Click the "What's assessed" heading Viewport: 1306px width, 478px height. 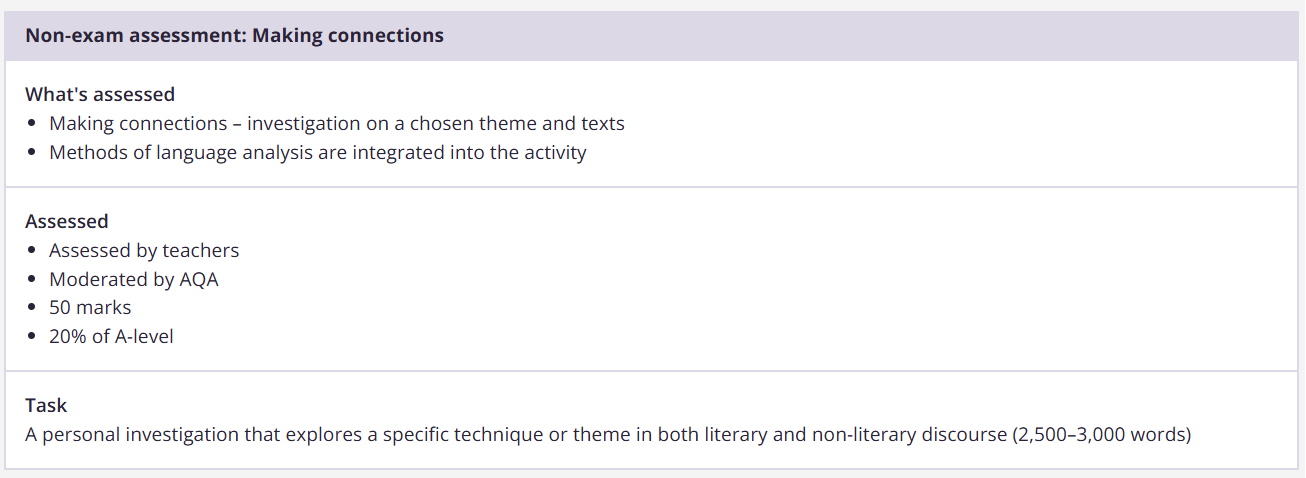[x=100, y=94]
